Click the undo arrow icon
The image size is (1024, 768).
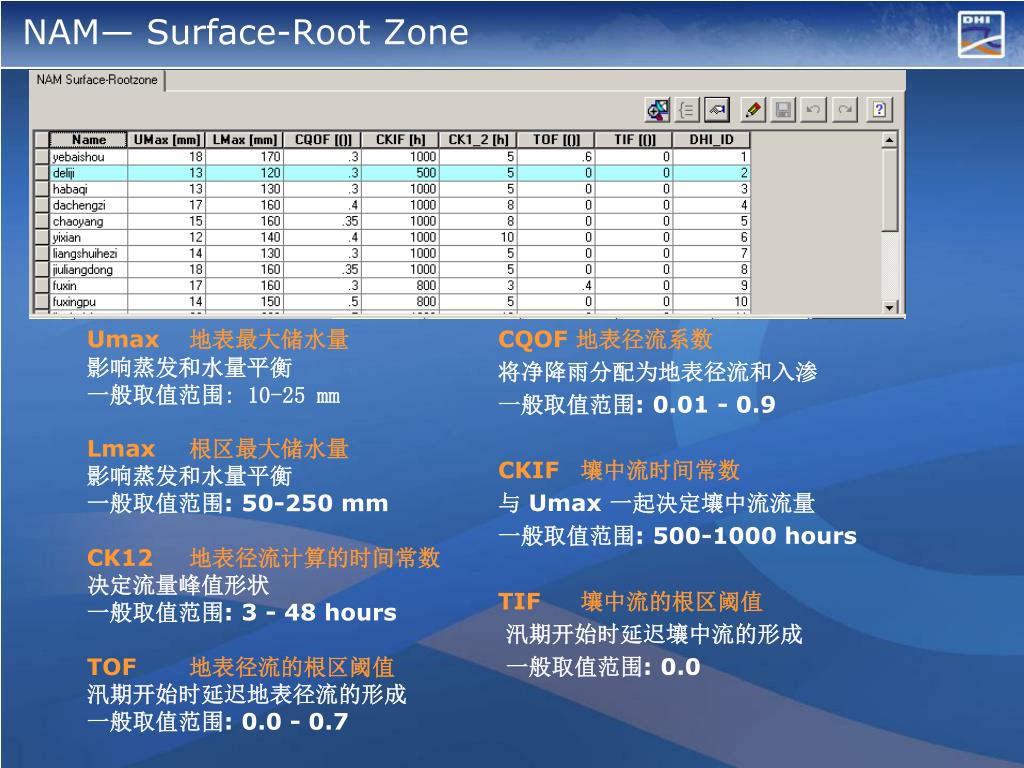(814, 110)
